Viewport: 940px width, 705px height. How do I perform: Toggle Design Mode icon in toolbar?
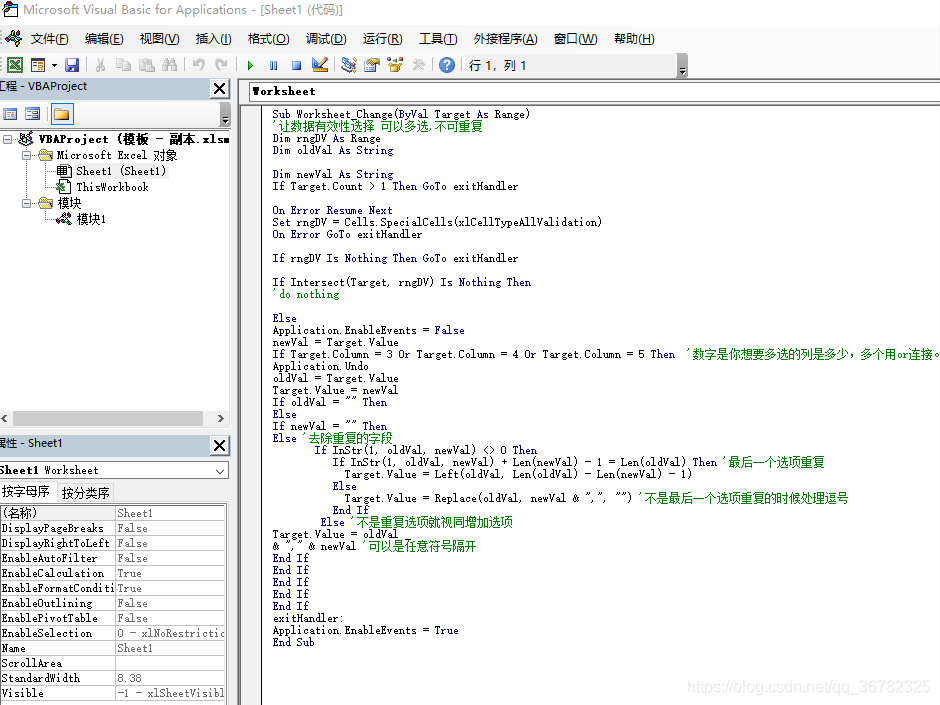click(320, 65)
